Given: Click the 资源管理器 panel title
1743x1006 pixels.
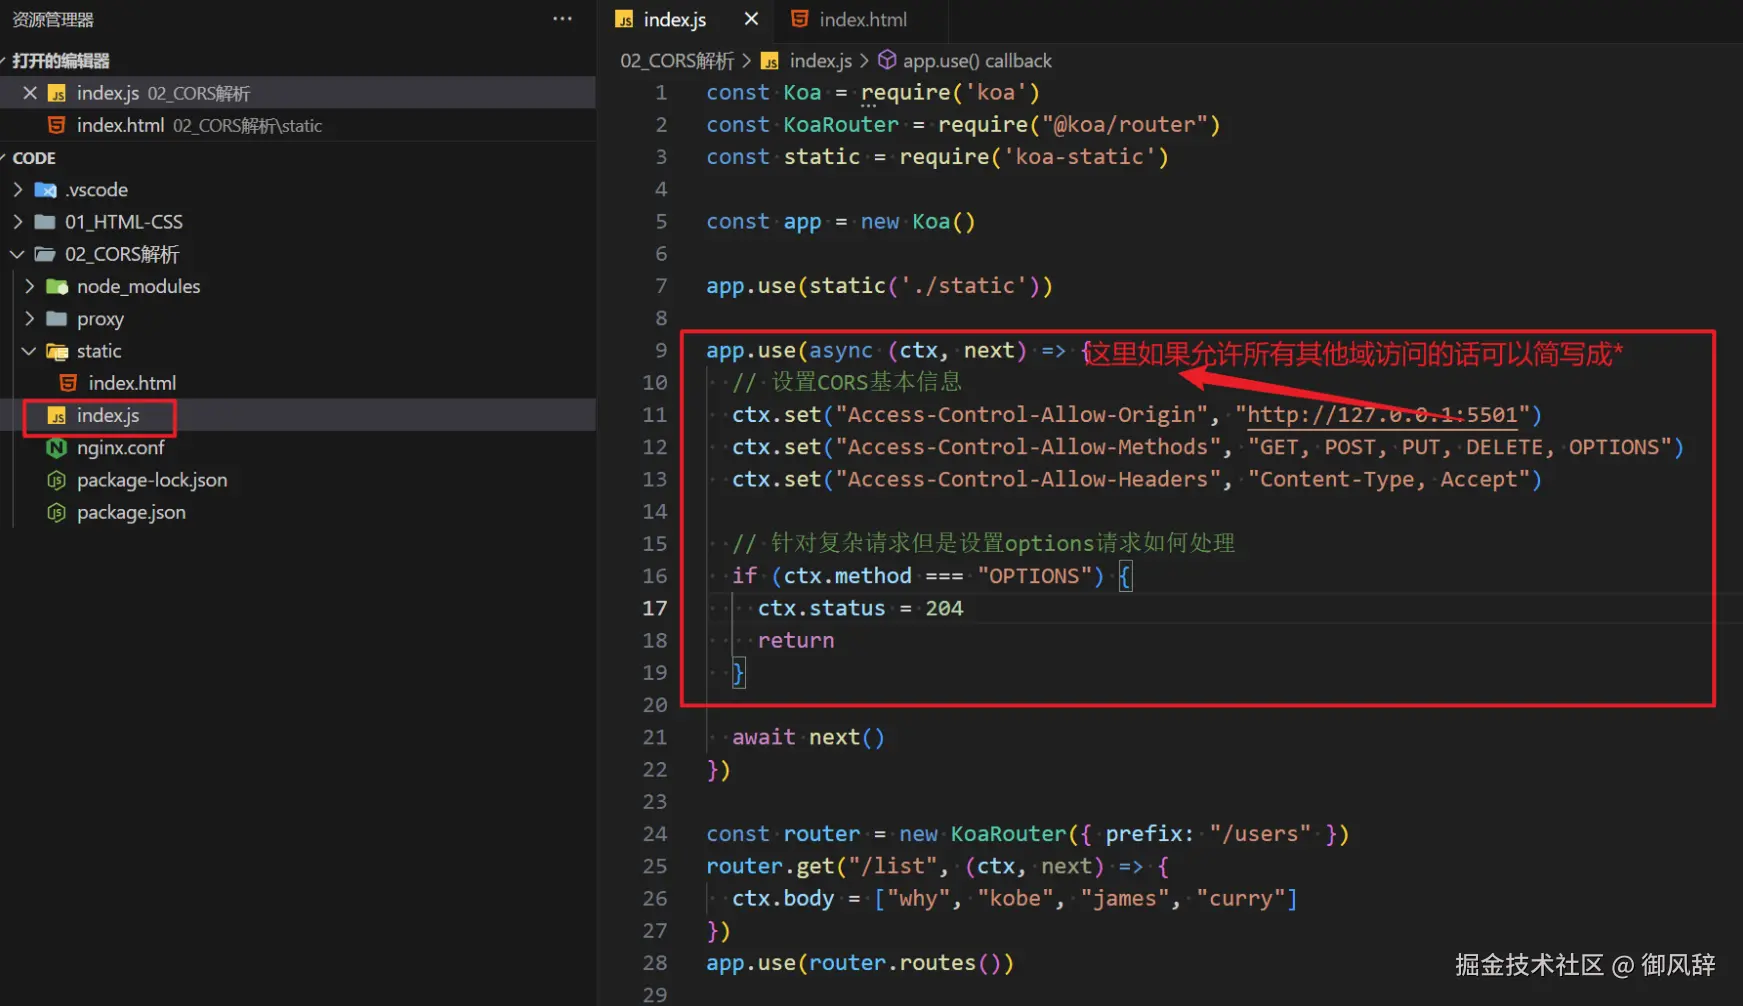Looking at the screenshot, I should coord(53,20).
